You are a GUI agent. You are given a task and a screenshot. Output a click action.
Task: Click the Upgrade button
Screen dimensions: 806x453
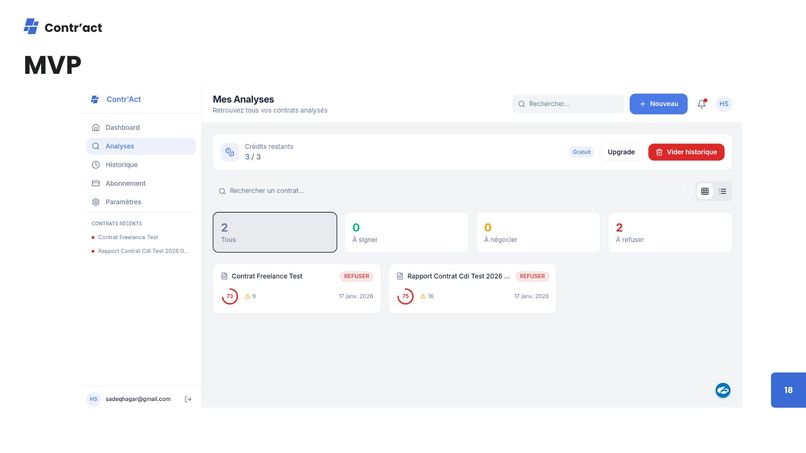pos(621,152)
